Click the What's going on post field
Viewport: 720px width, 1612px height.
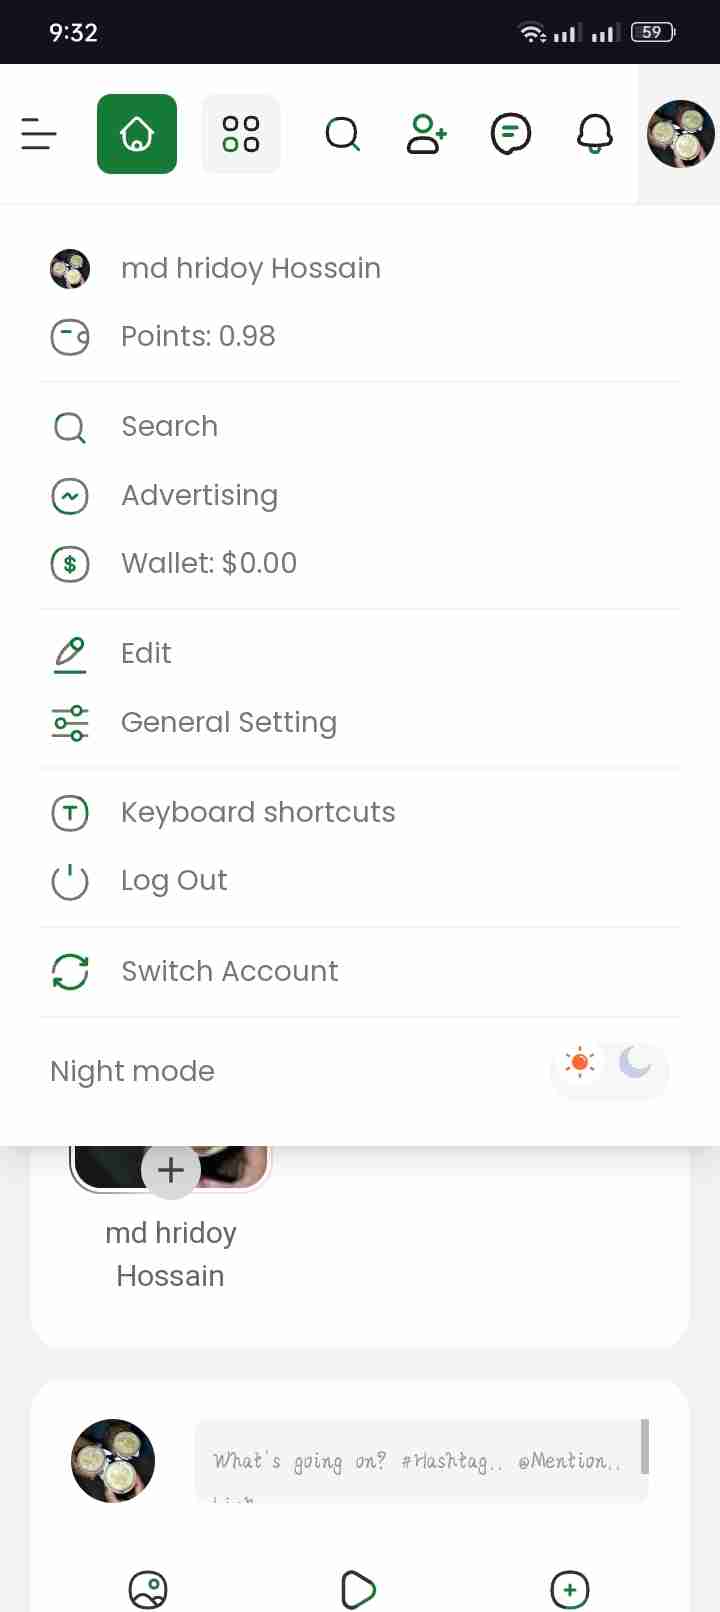pos(422,1460)
